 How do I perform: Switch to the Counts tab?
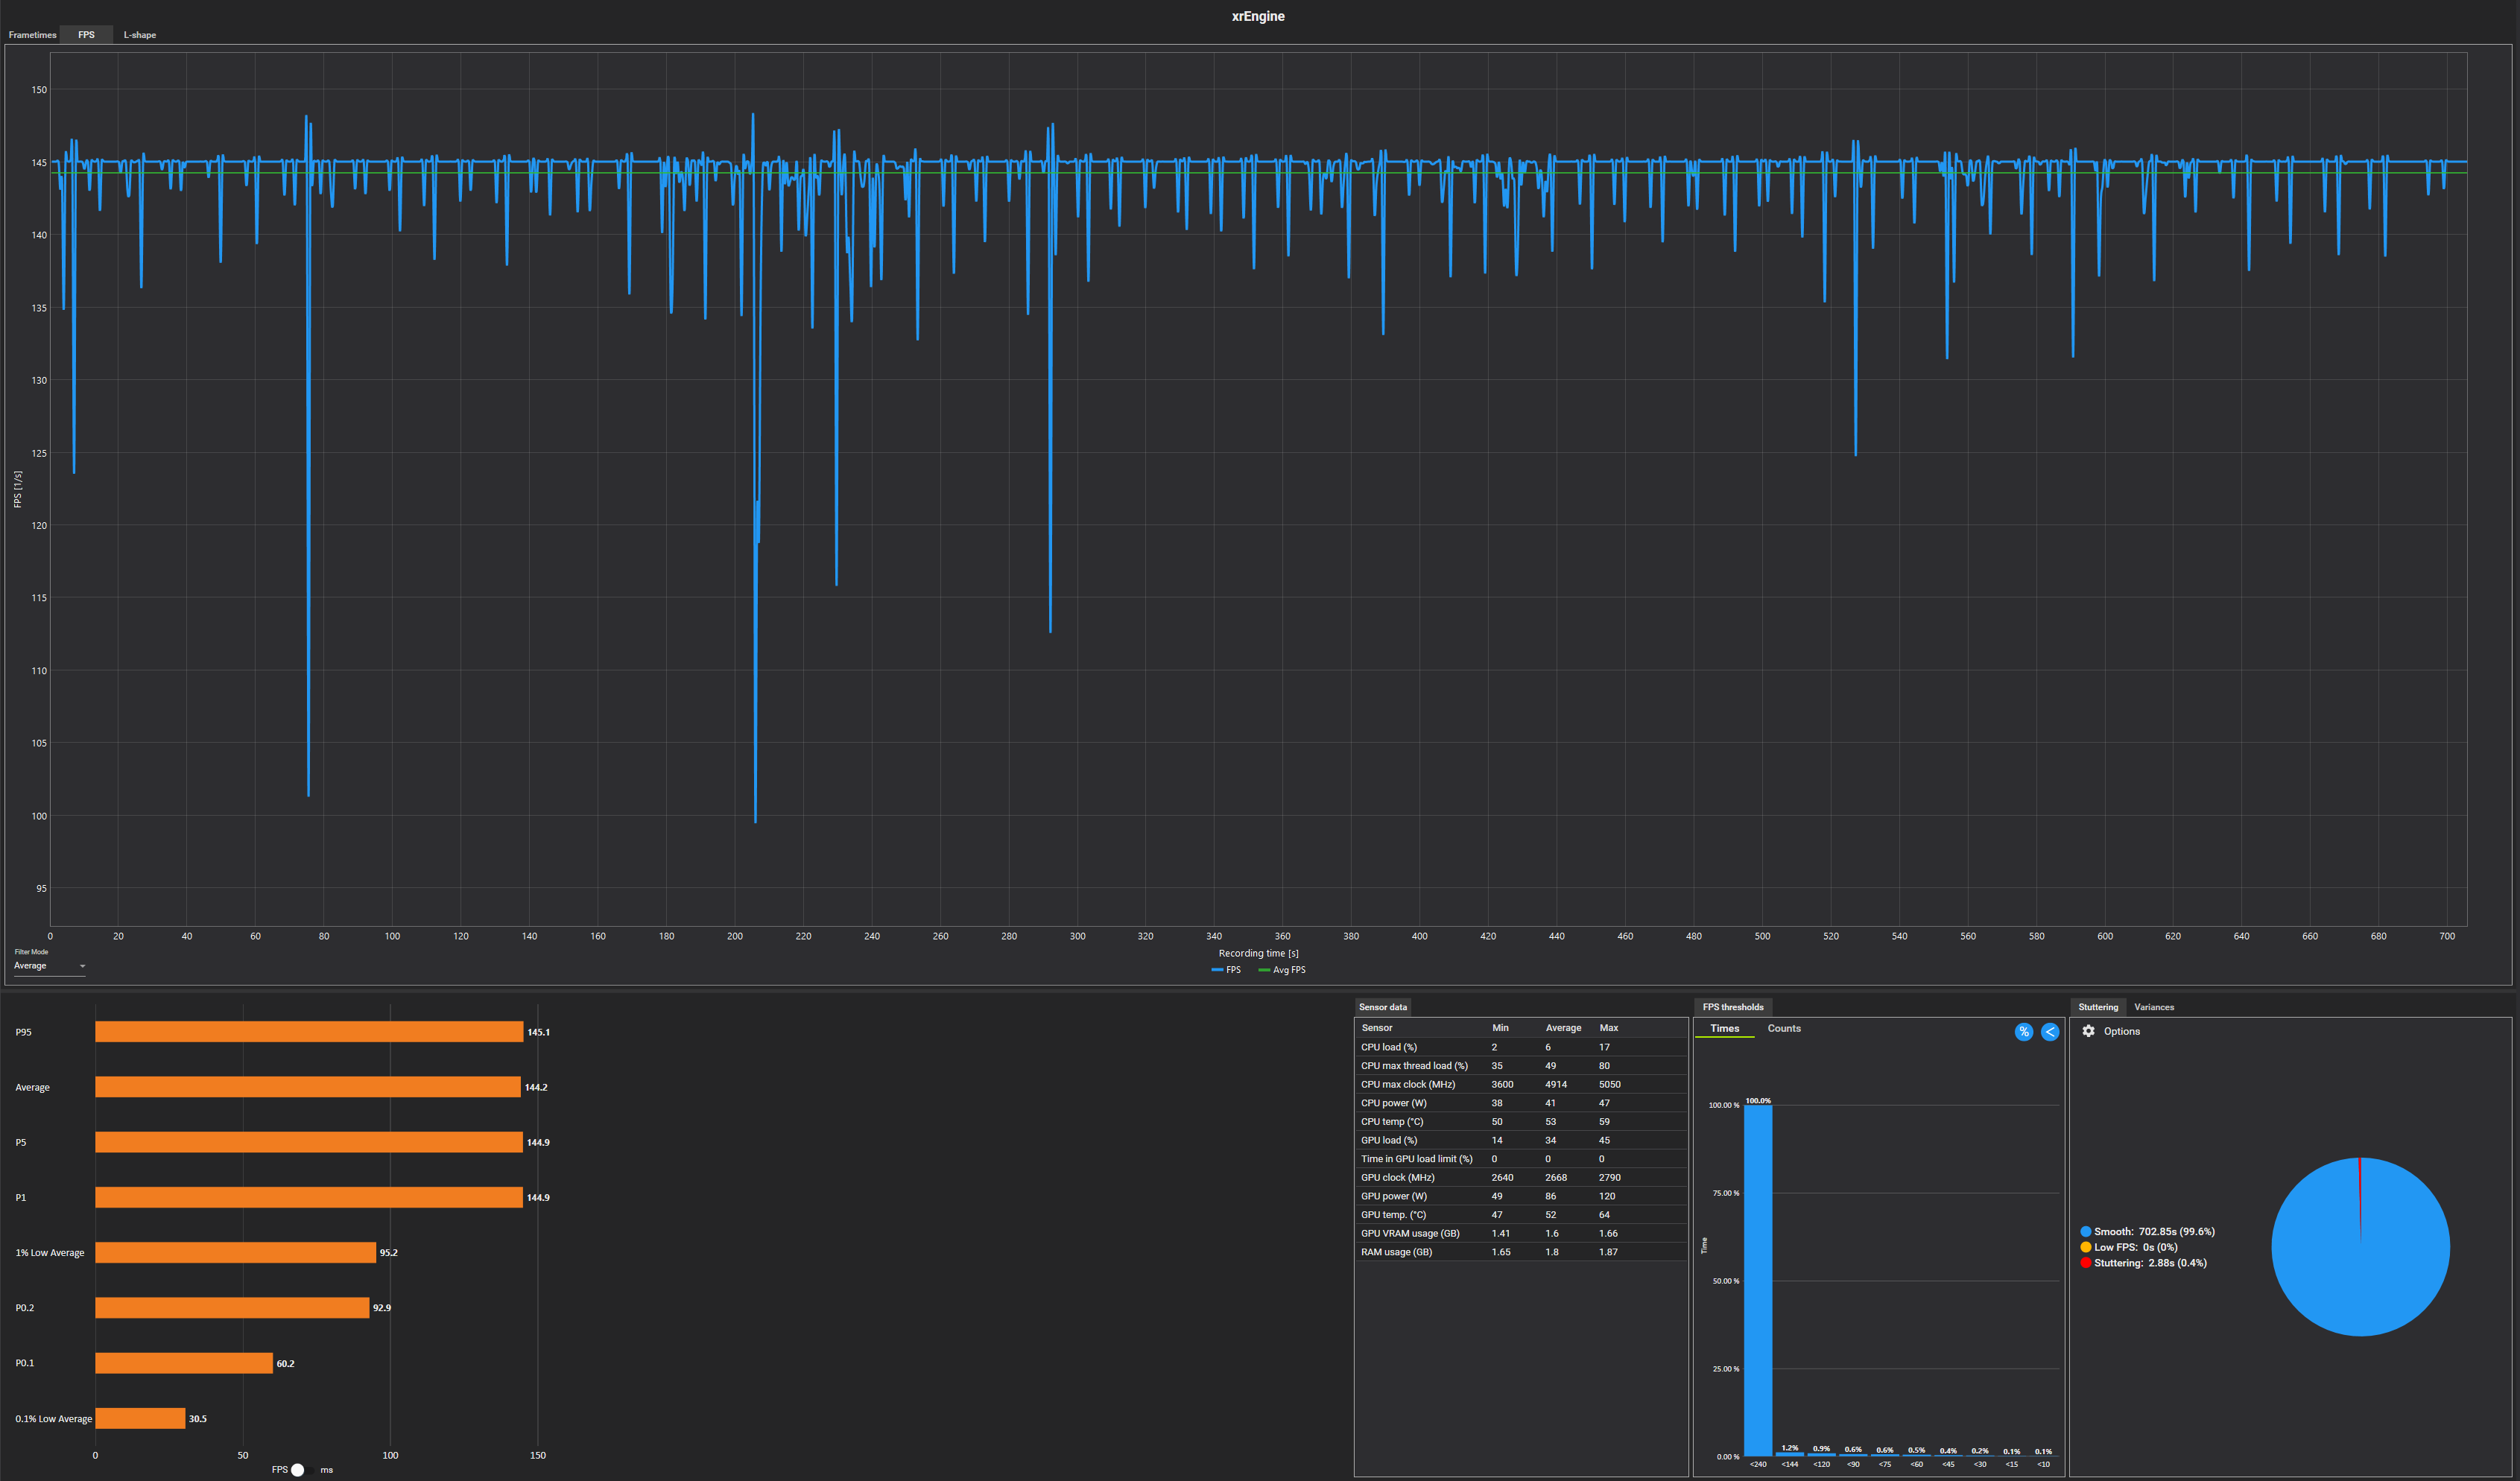click(x=1784, y=1028)
